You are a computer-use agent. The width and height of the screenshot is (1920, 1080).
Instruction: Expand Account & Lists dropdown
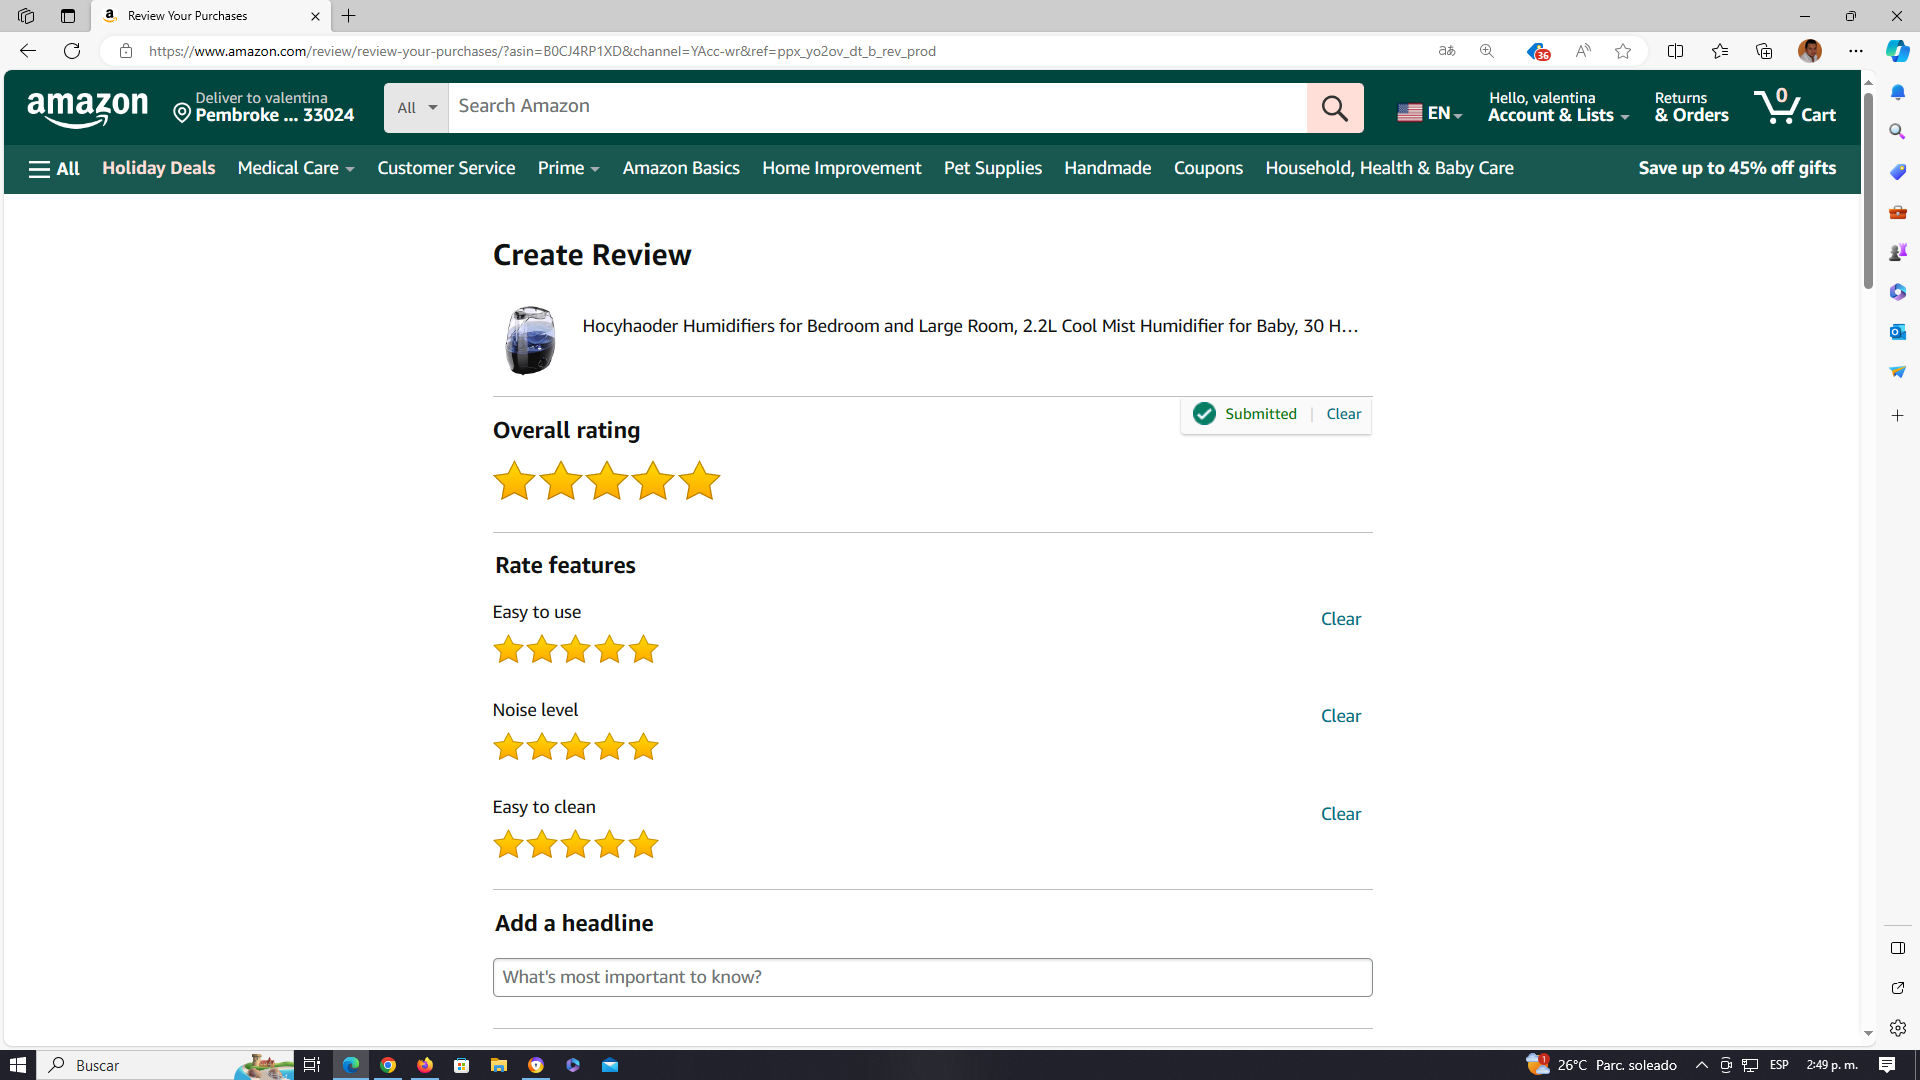point(1557,107)
